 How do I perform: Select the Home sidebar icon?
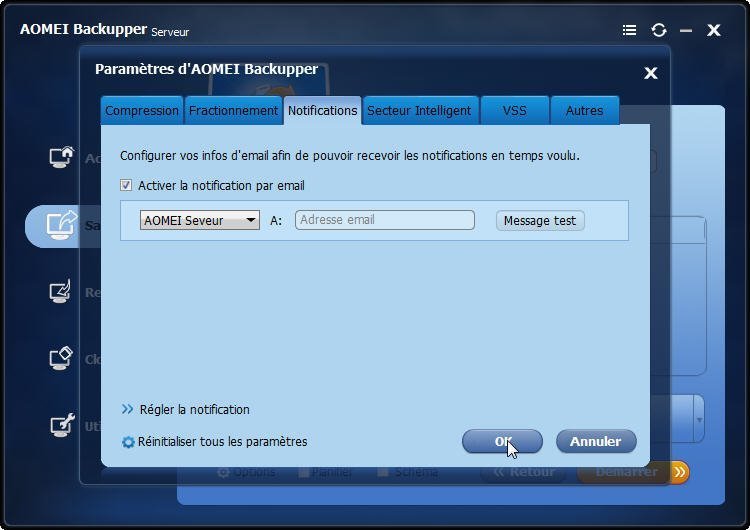coord(62,157)
